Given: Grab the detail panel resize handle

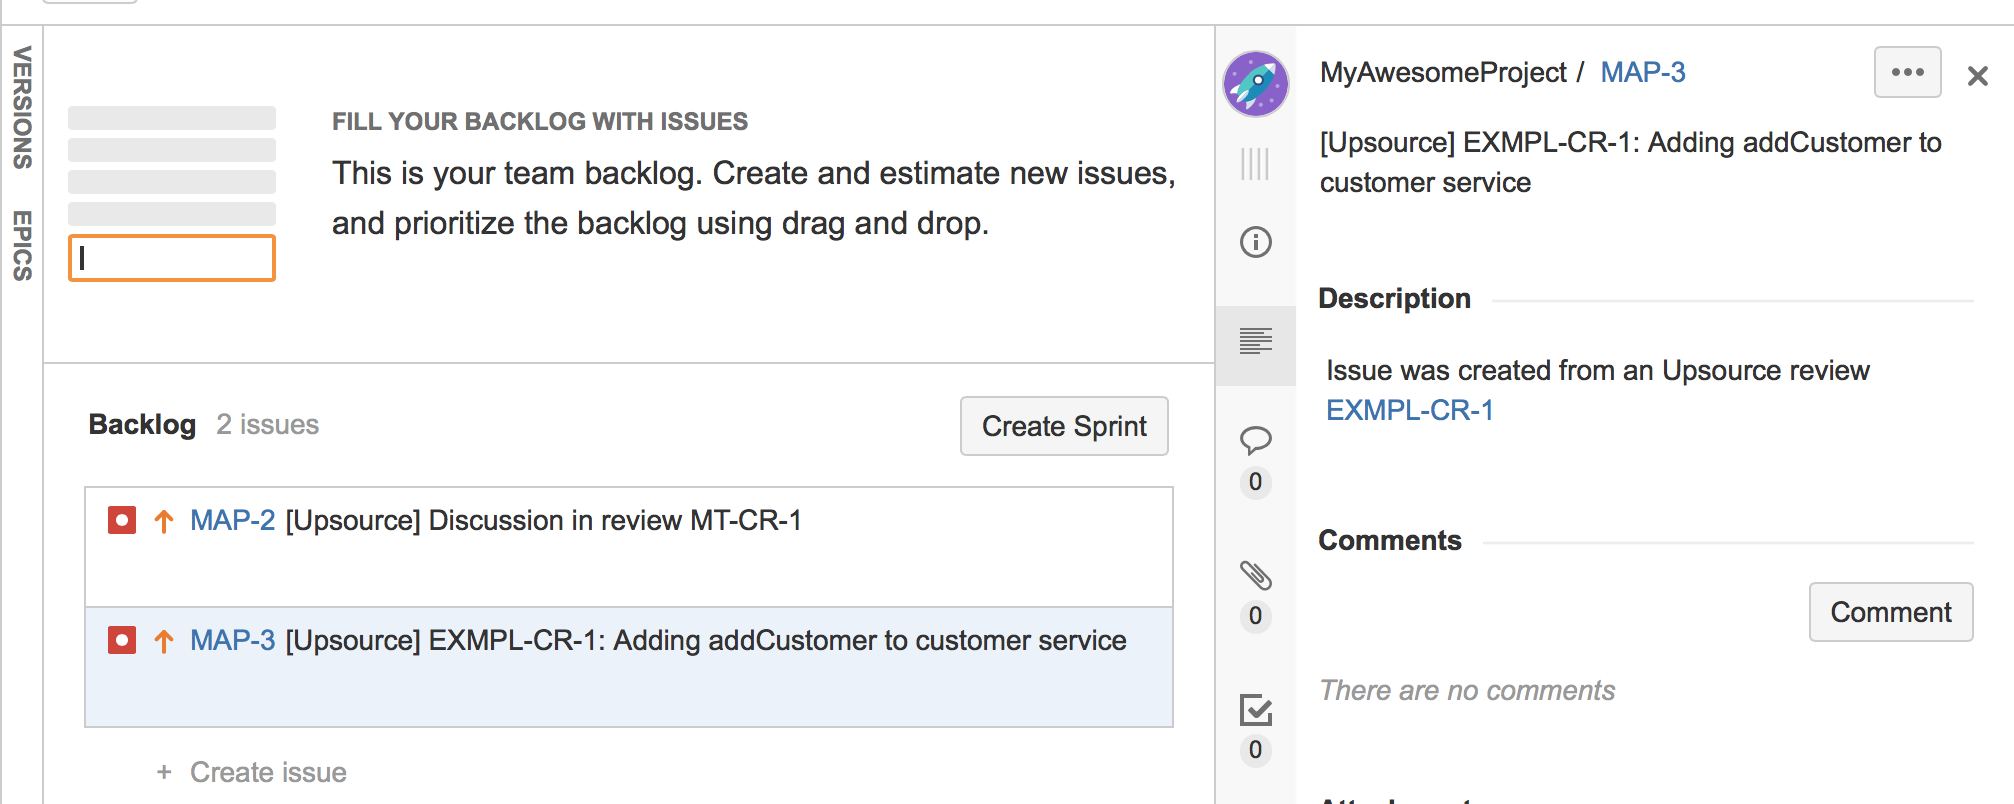Looking at the screenshot, I should pyautogui.click(x=1255, y=164).
